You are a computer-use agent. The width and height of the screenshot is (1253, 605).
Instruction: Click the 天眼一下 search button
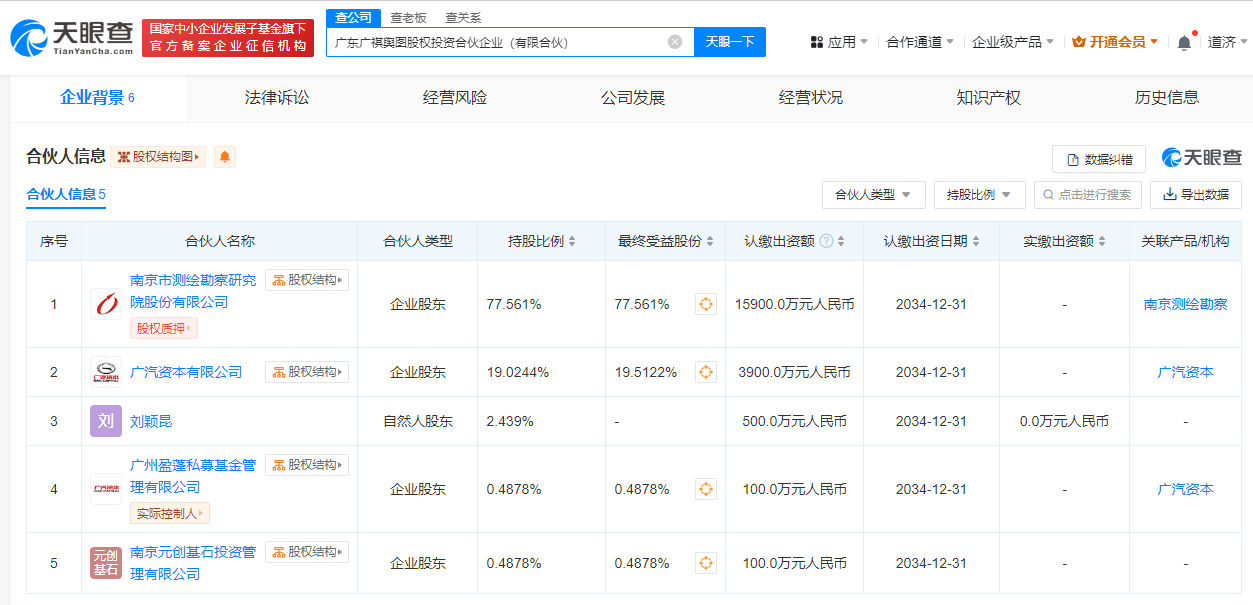(x=731, y=41)
